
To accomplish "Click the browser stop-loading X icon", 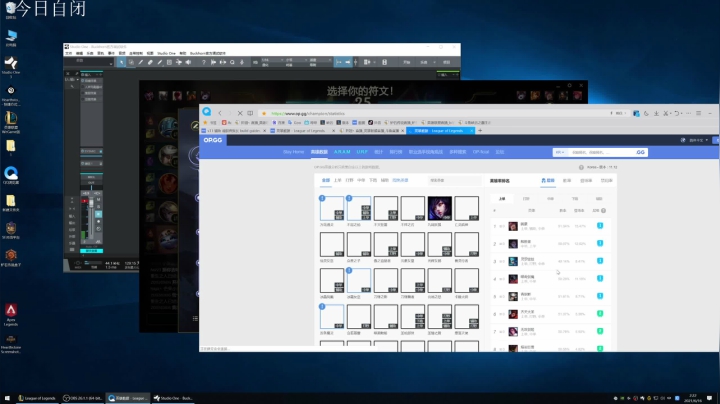I will coord(240,113).
